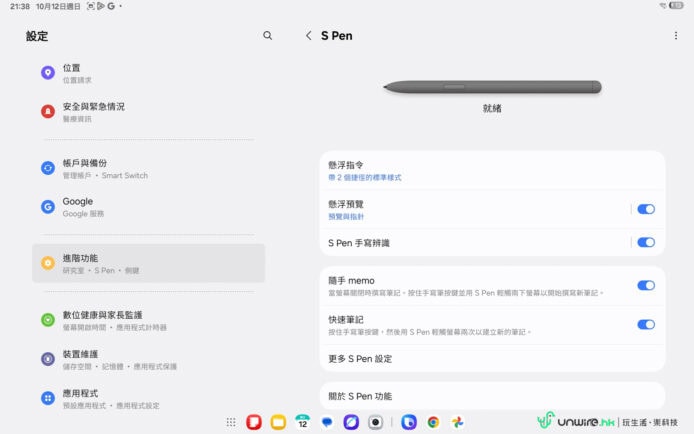Turn off the 隨手 memo switch
The image size is (694, 434).
click(646, 285)
